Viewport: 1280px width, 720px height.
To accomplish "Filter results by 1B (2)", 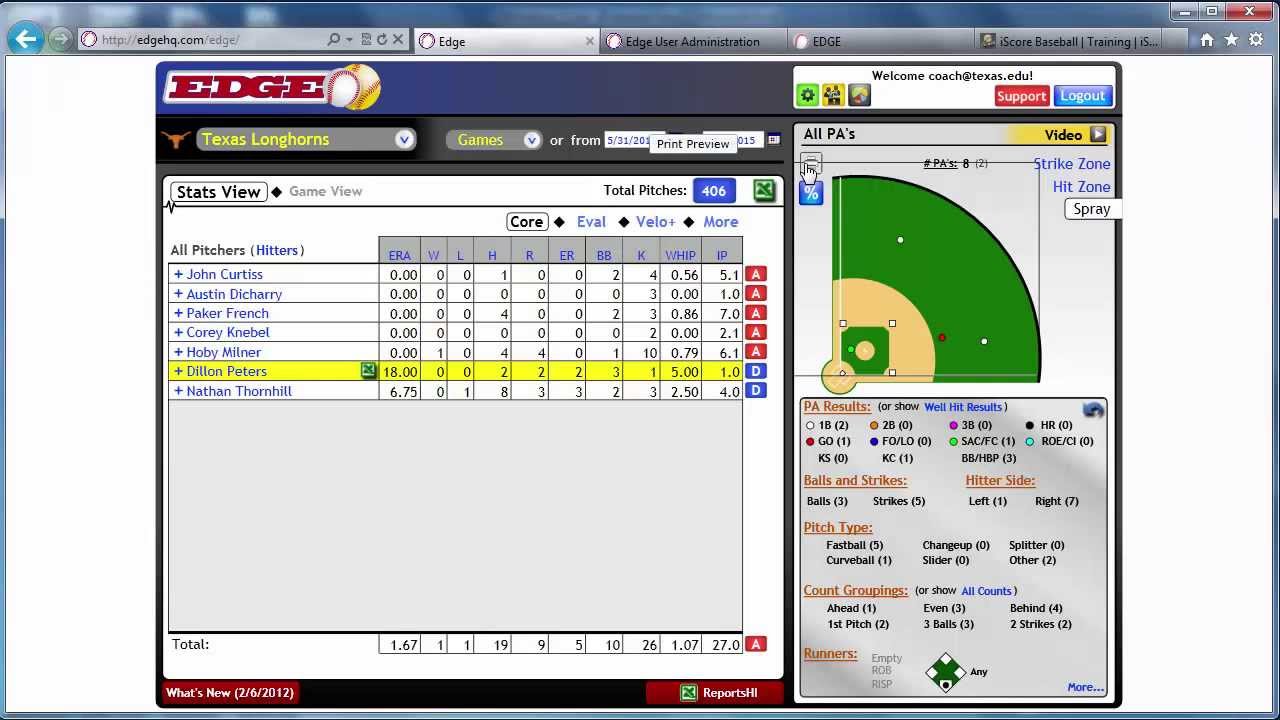I will (x=827, y=425).
